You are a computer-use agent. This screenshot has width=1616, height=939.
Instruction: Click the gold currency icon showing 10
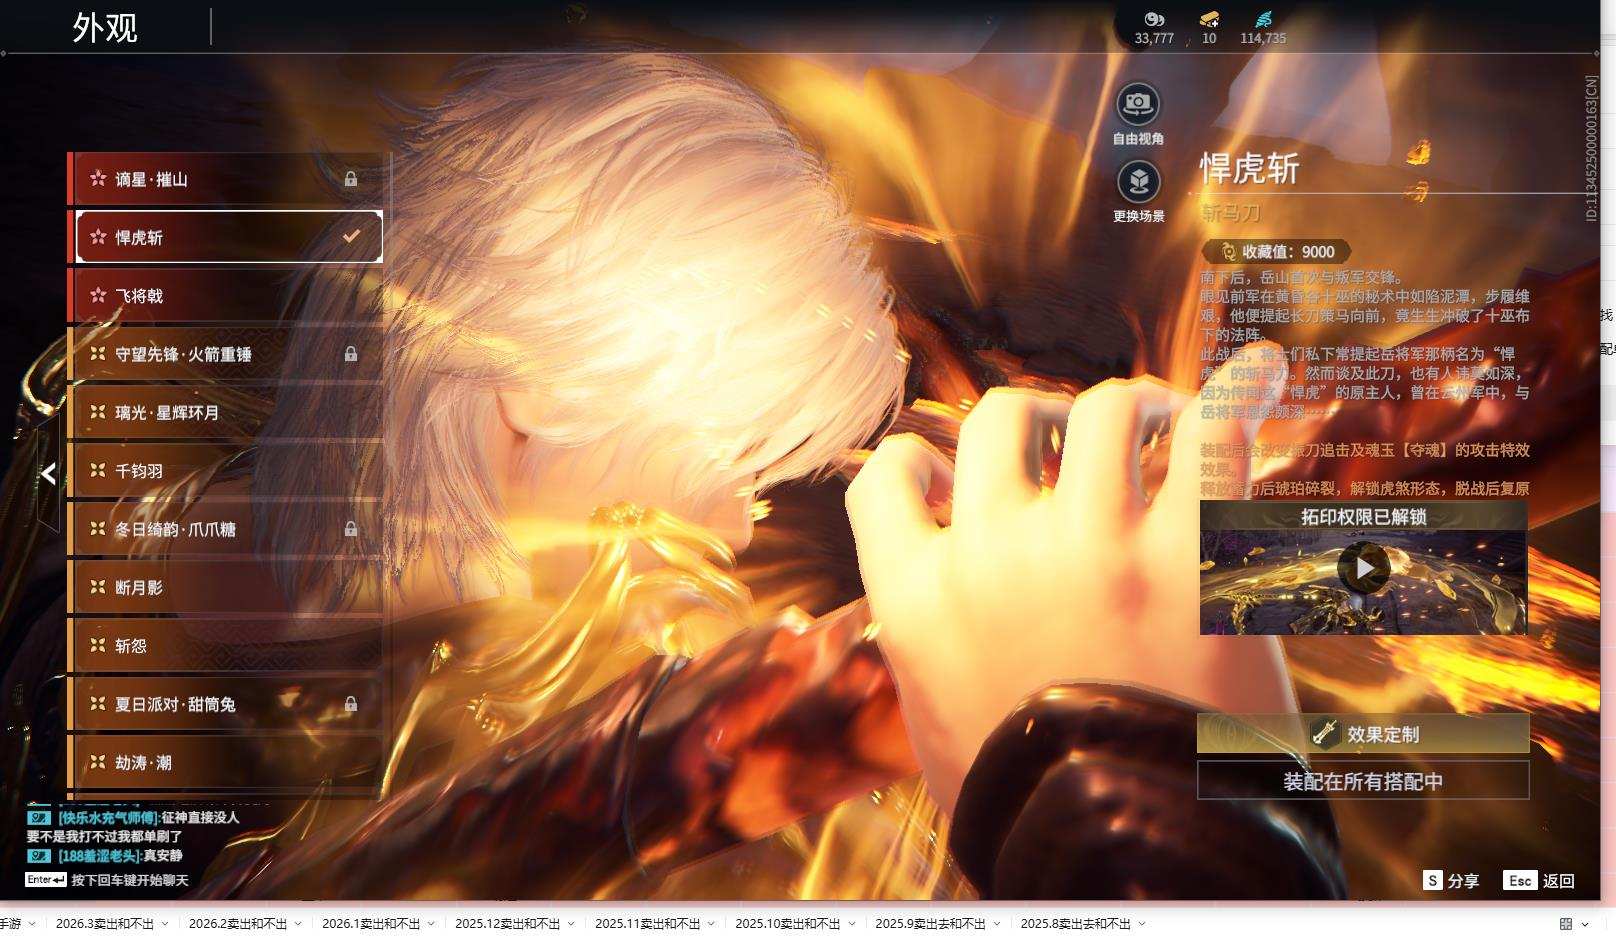[x=1209, y=19]
